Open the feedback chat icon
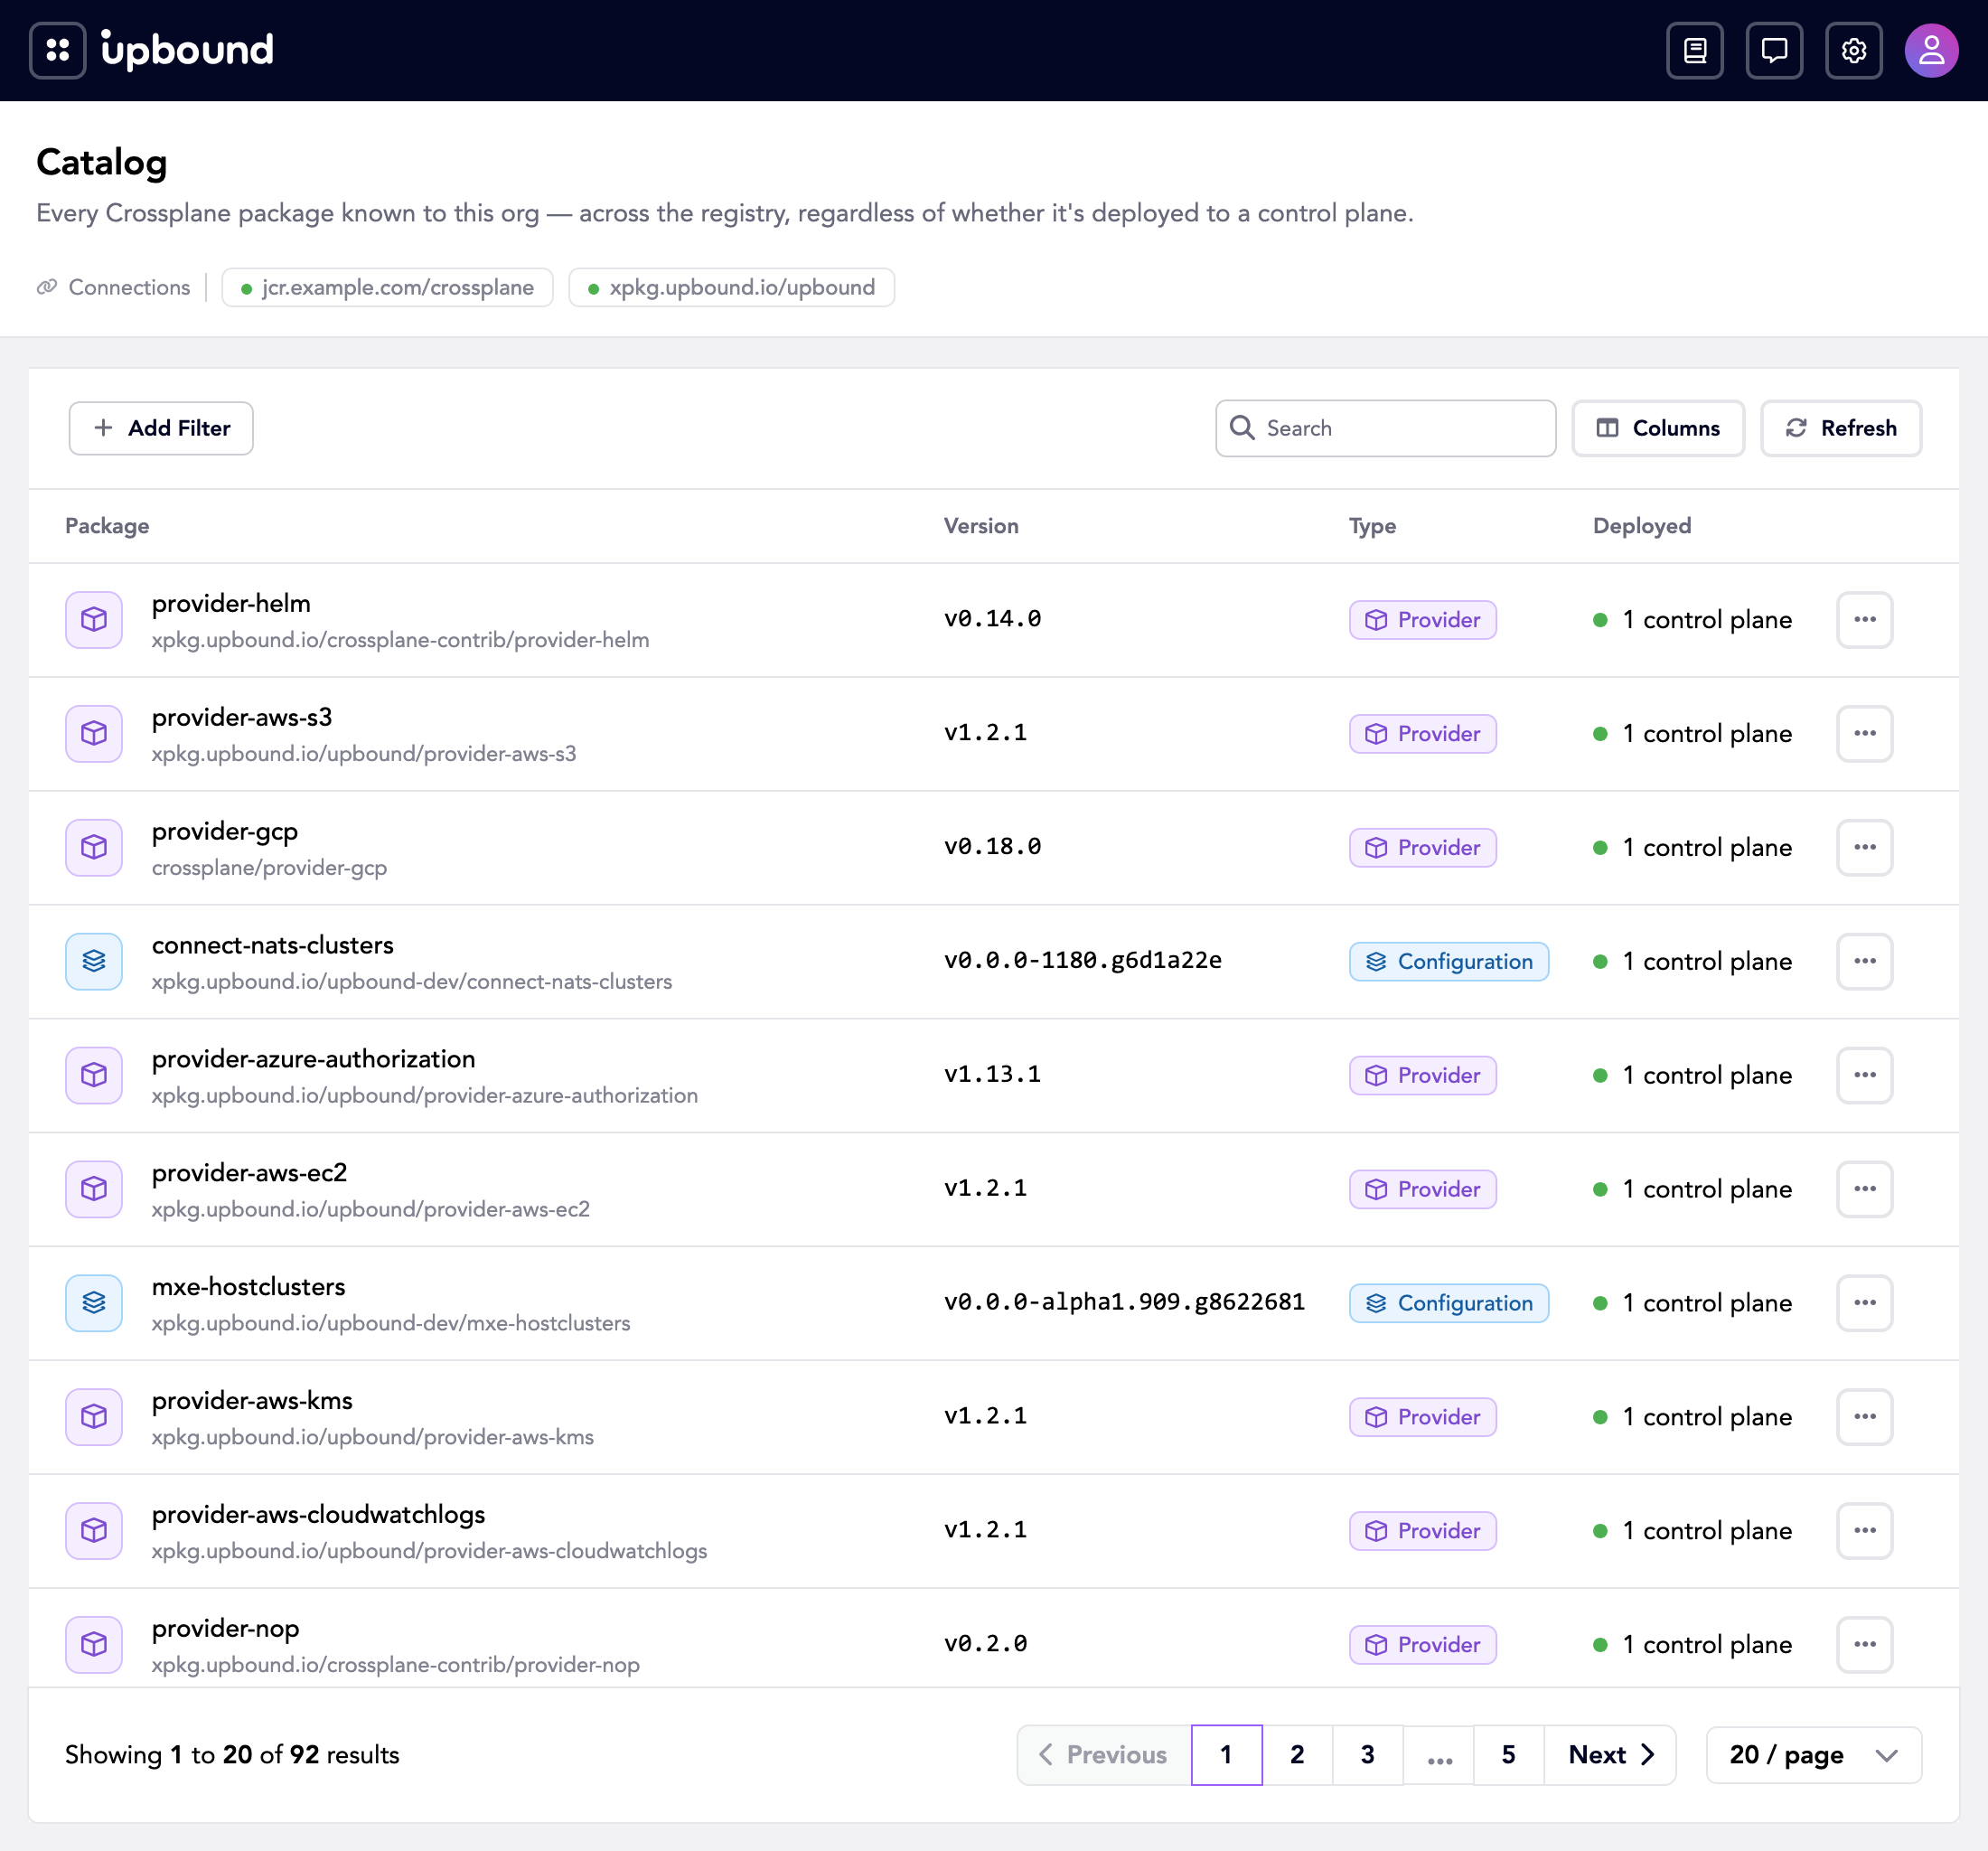 1774,50
